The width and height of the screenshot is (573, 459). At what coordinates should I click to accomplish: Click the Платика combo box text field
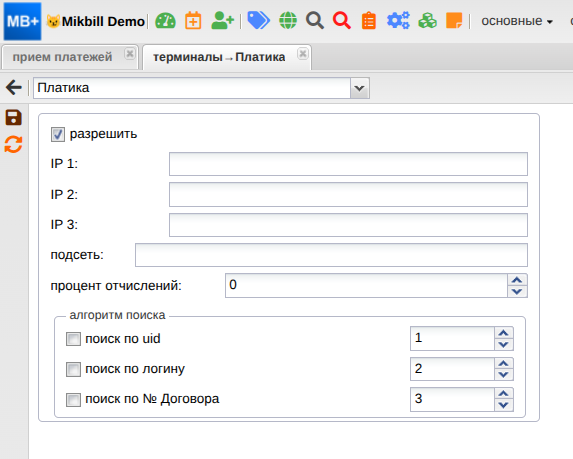[192, 88]
